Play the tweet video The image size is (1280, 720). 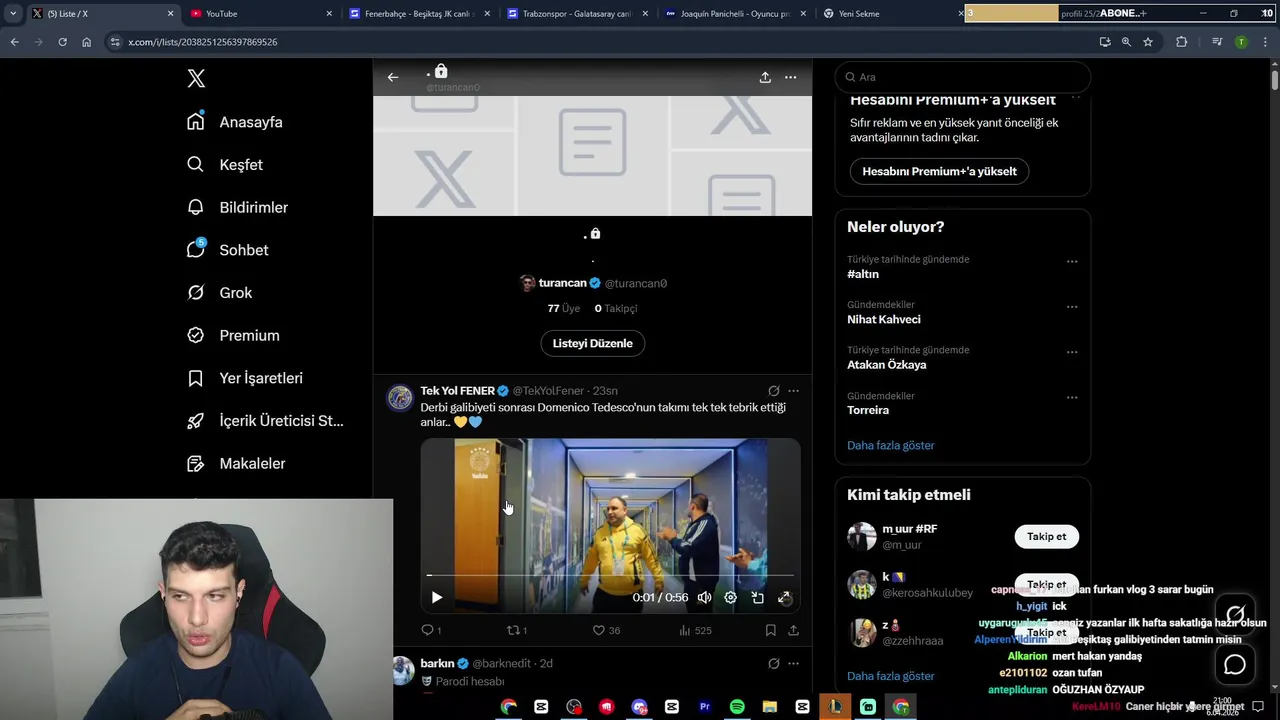[x=437, y=597]
